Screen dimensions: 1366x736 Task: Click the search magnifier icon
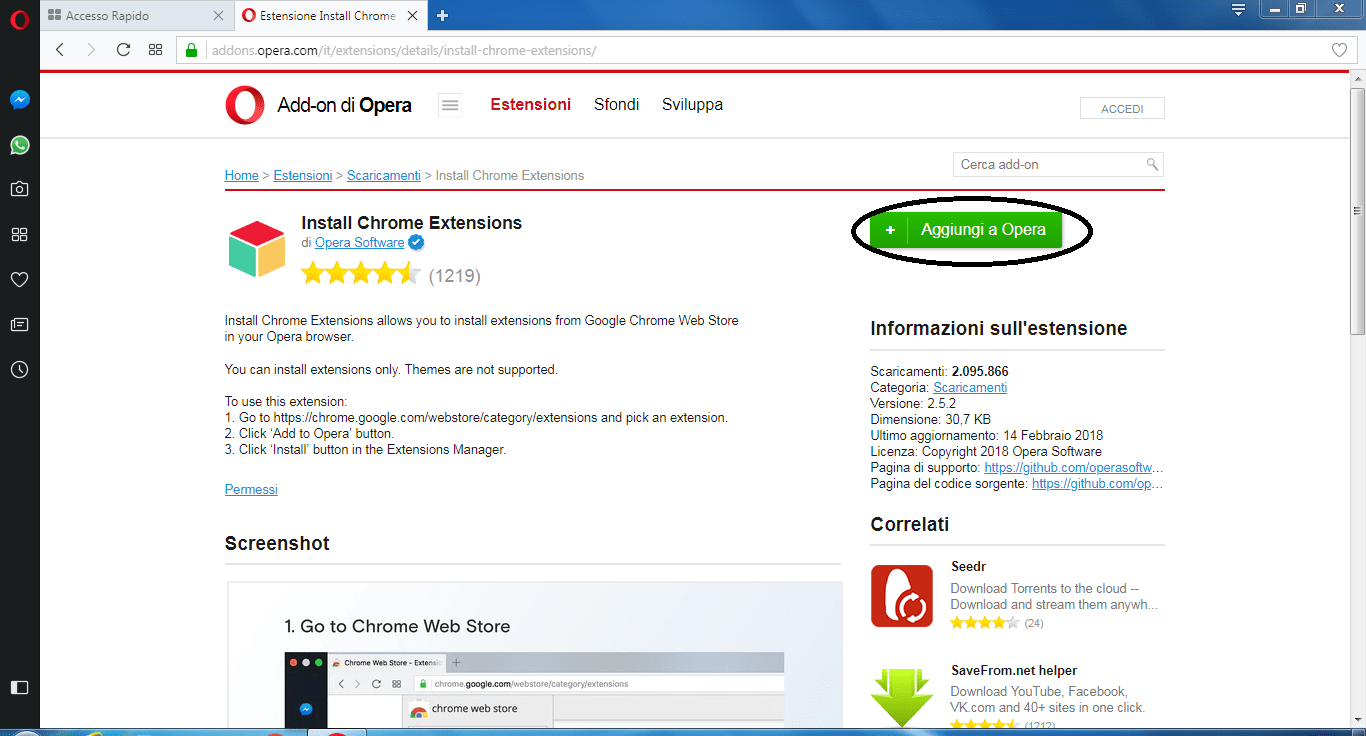1153,164
